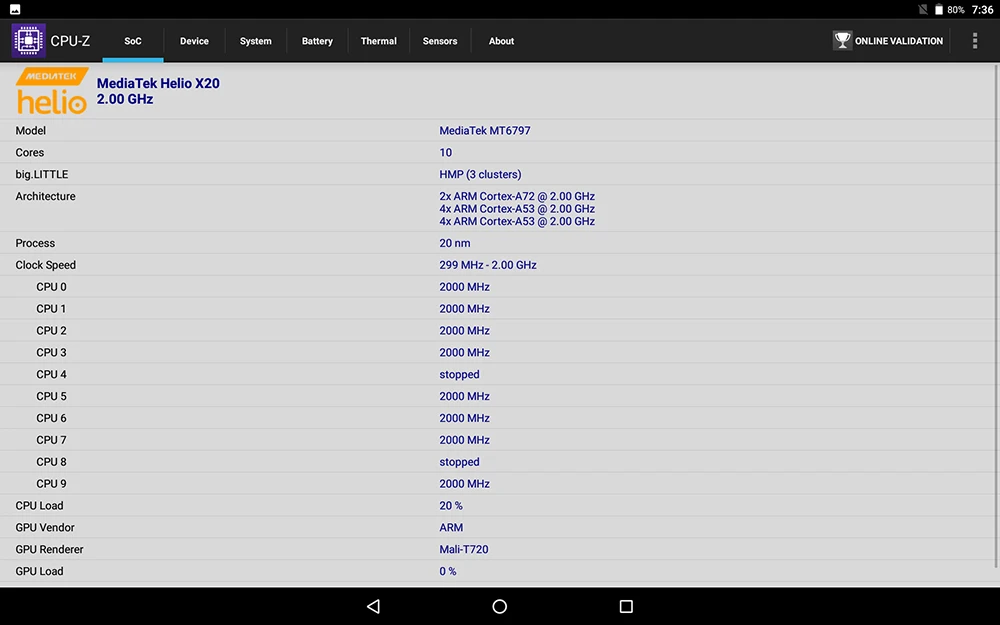This screenshot has height=625, width=1000.
Task: Tap the recent apps square button
Action: (626, 606)
